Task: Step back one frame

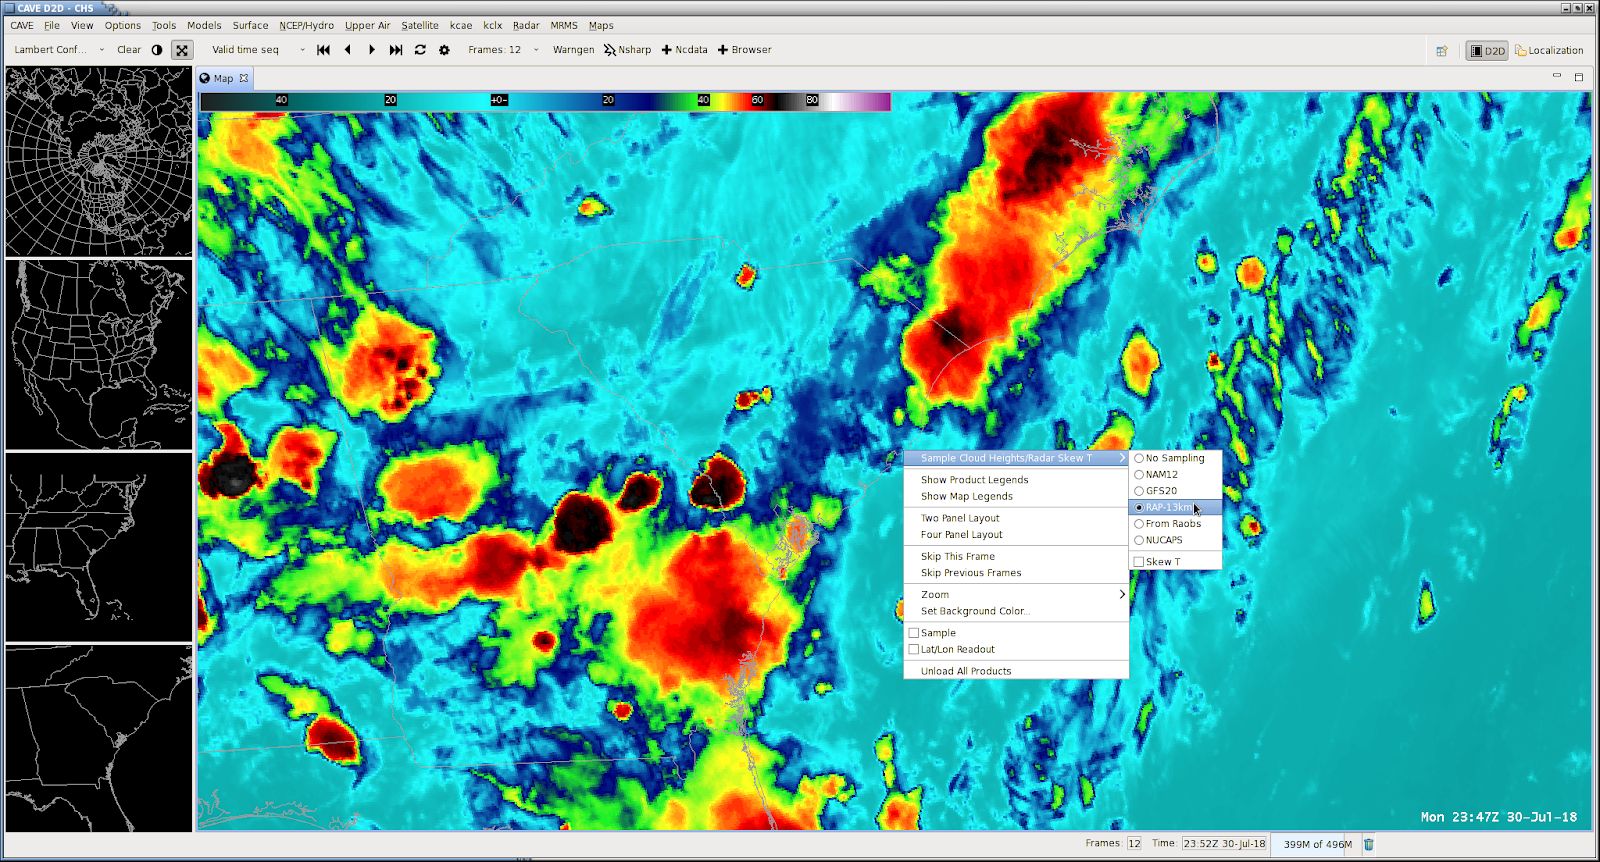Action: pyautogui.click(x=348, y=50)
